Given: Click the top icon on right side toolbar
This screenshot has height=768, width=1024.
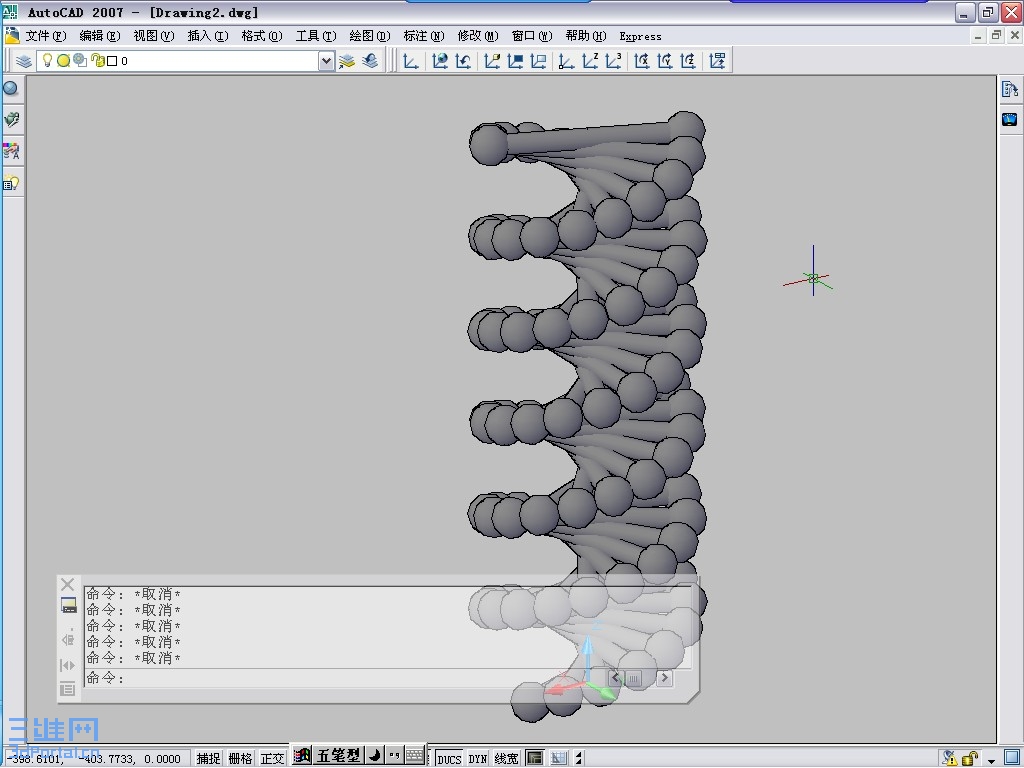Looking at the screenshot, I should pyautogui.click(x=1010, y=89).
